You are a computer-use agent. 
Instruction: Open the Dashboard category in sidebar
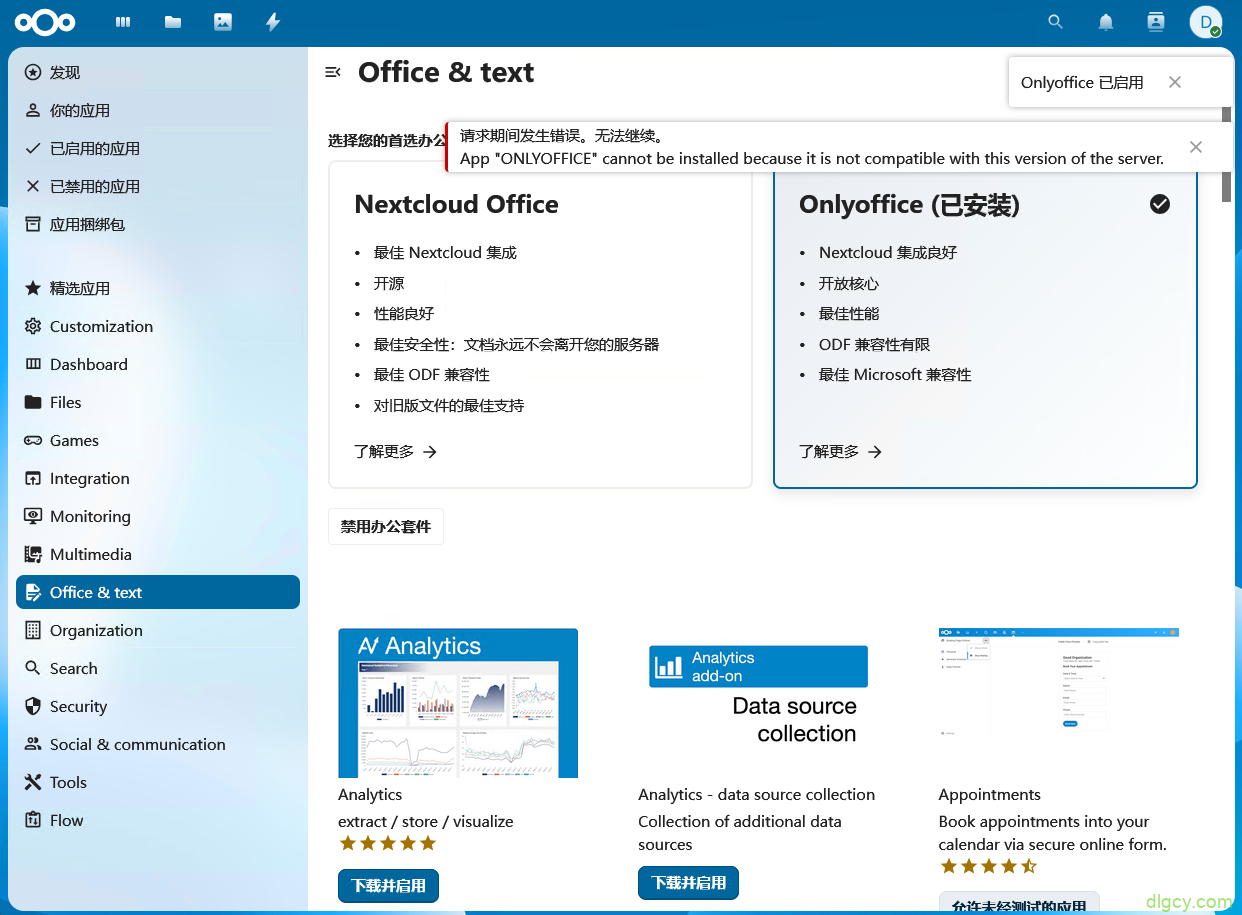coord(158,364)
